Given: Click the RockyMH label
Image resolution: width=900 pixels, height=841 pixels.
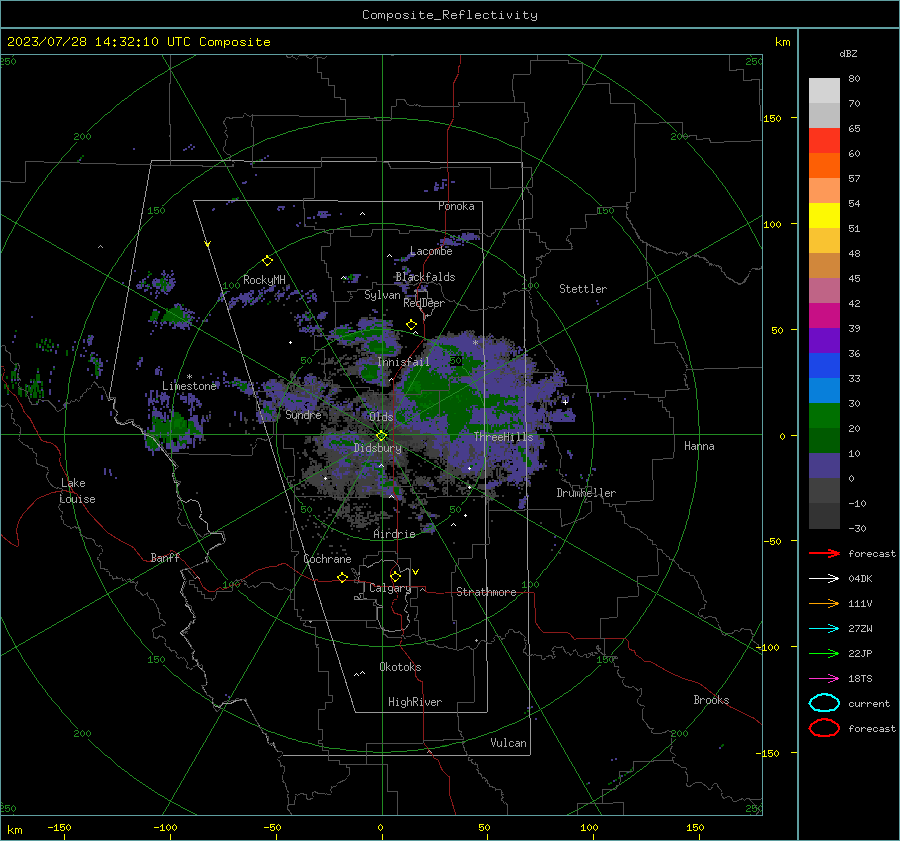Looking at the screenshot, I should click(264, 280).
